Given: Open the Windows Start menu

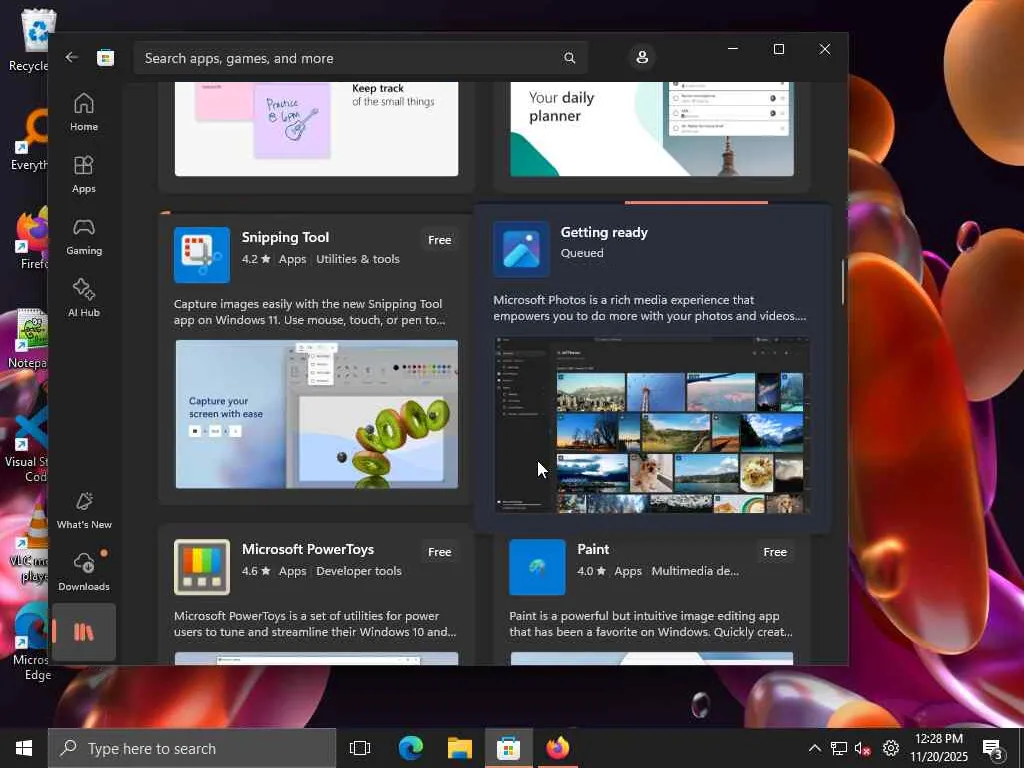Looking at the screenshot, I should (24, 748).
